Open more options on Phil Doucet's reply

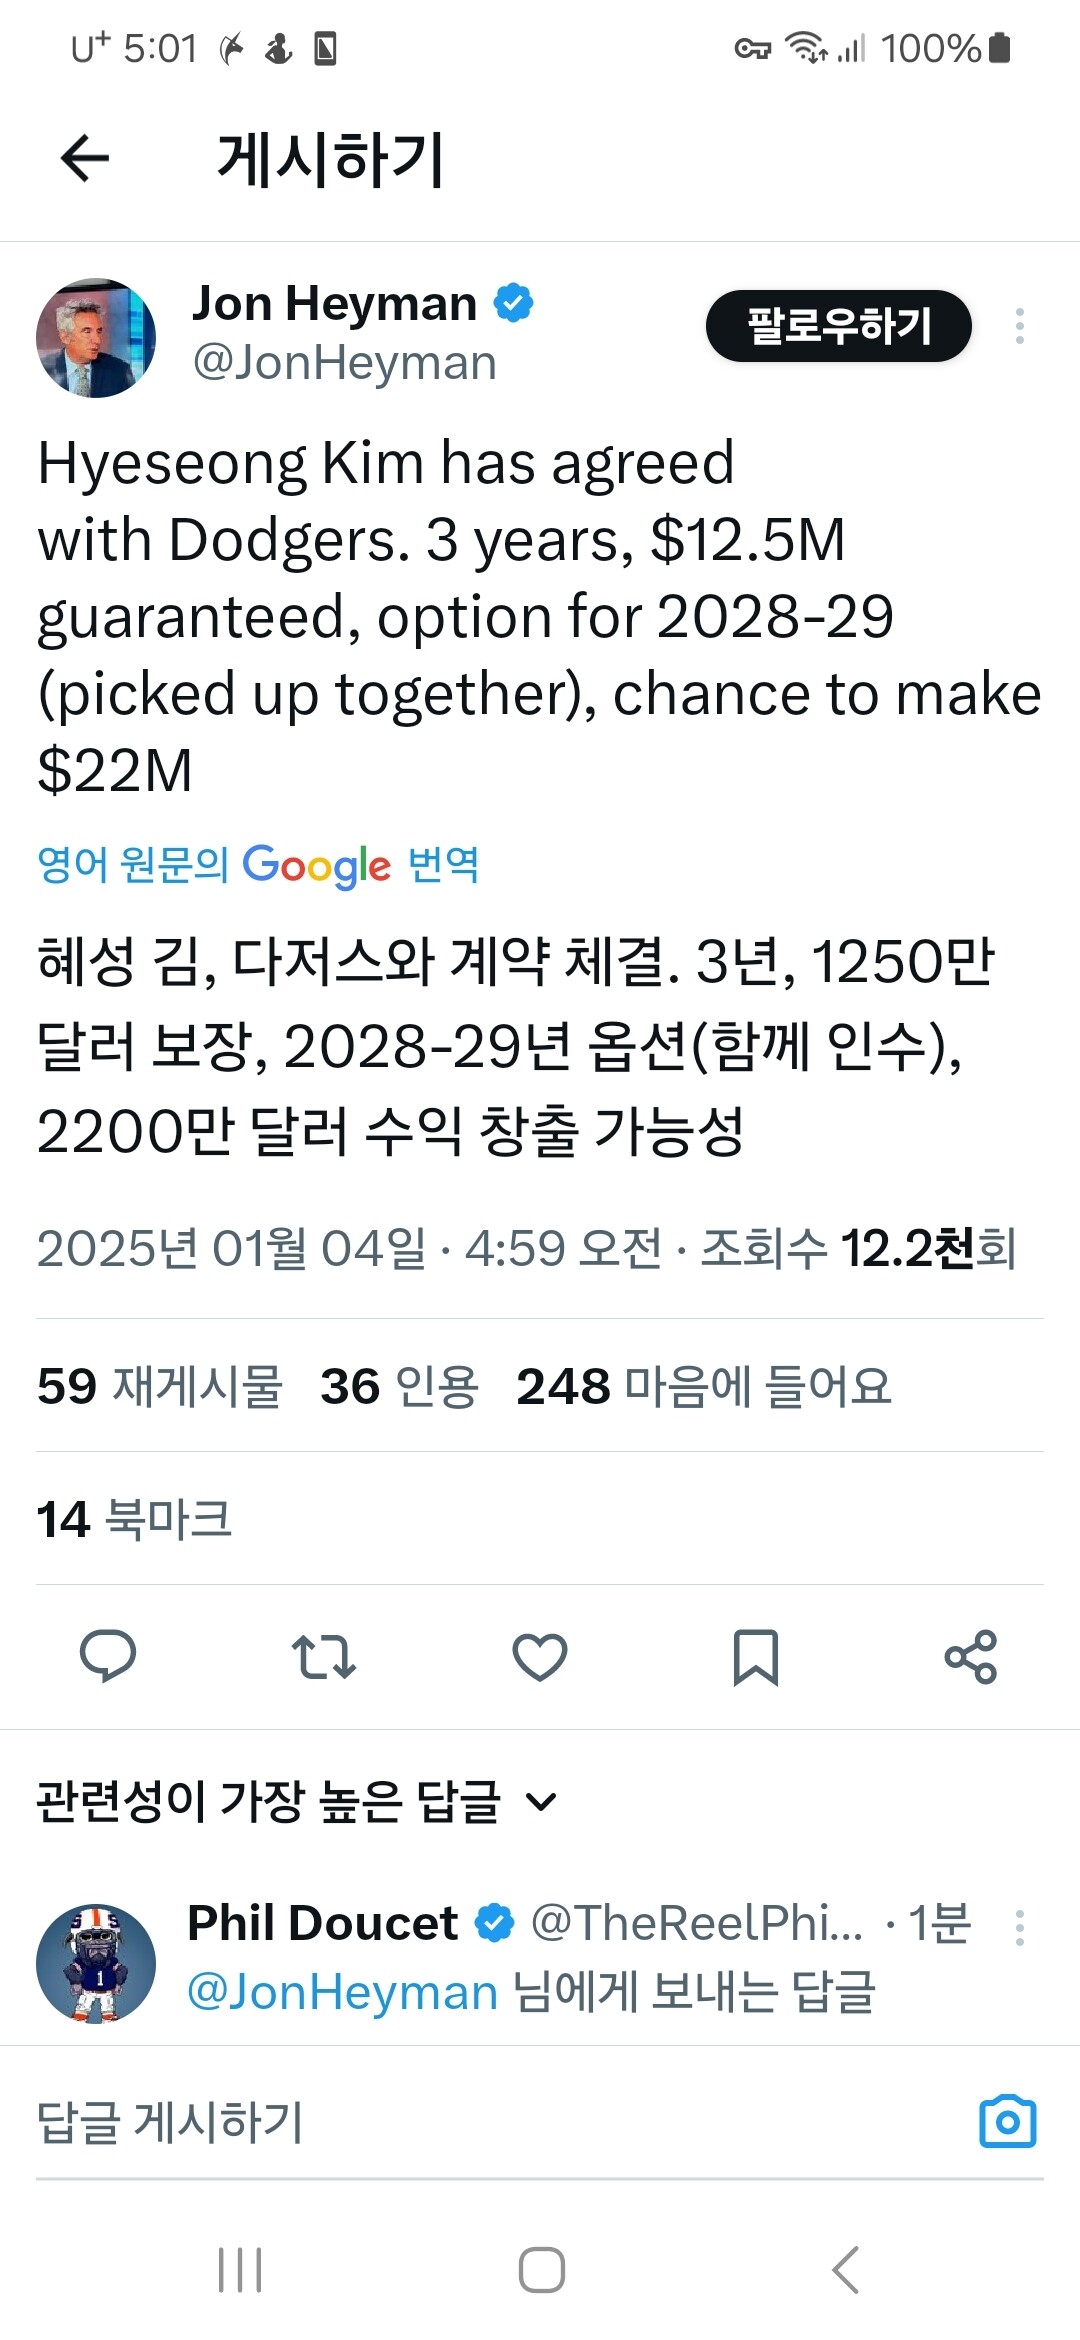click(x=1019, y=1927)
